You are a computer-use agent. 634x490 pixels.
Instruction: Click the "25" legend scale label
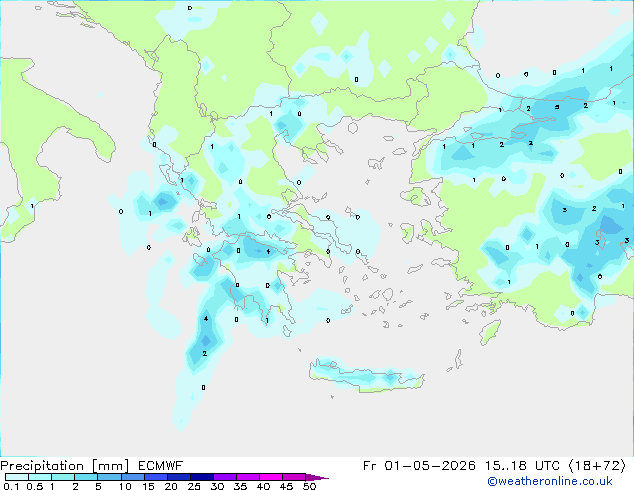click(194, 486)
